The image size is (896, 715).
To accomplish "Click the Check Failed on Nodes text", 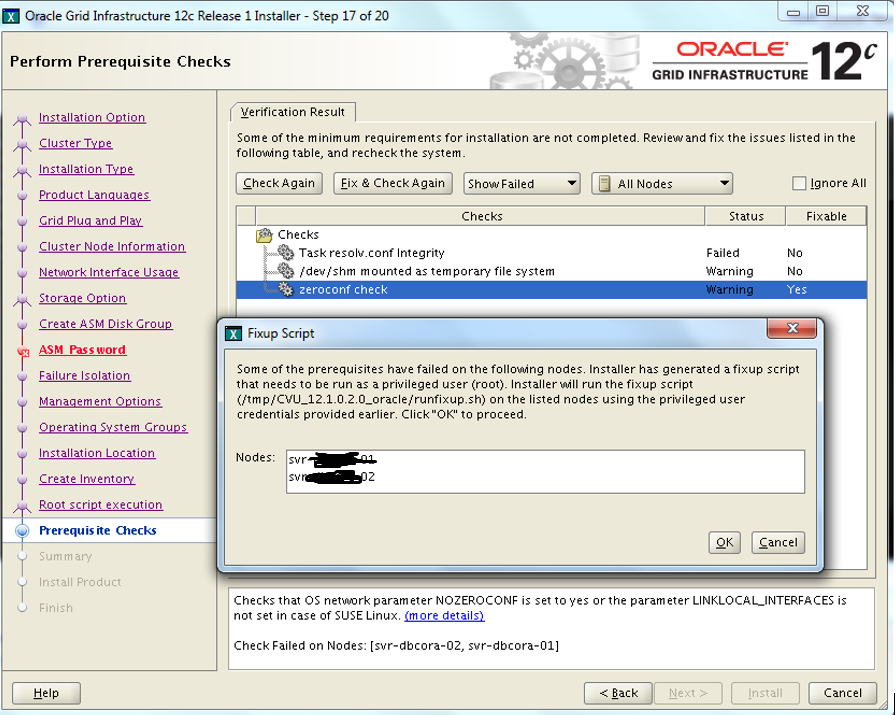I will tap(396, 645).
